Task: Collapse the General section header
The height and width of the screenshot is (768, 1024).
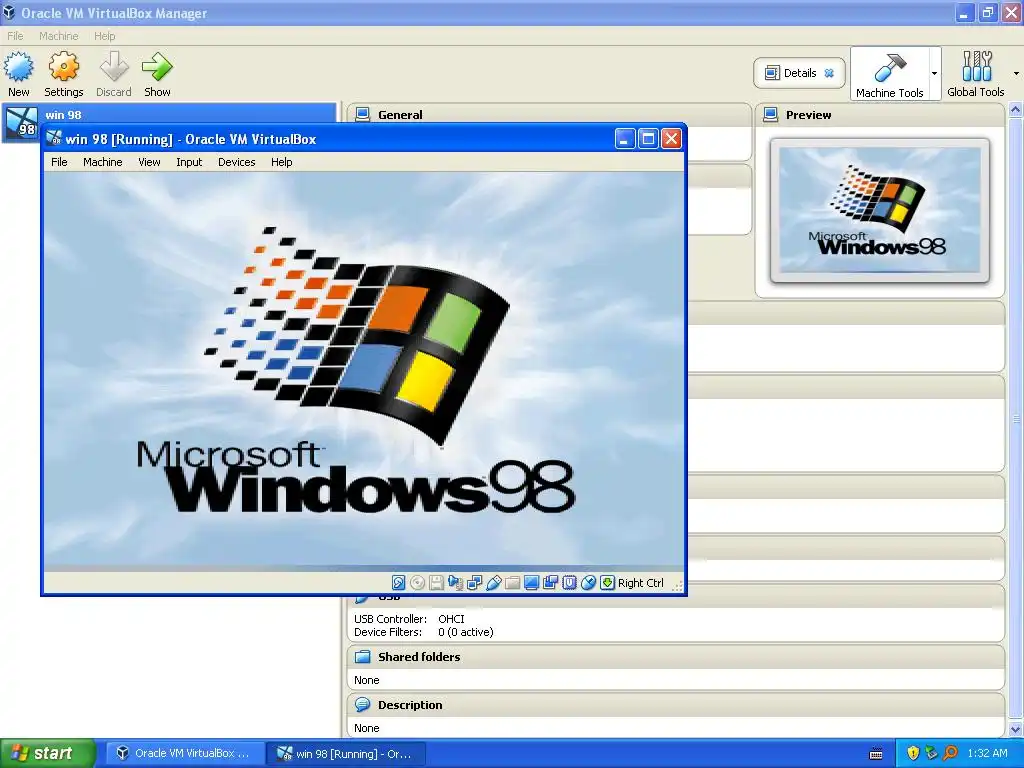Action: tap(549, 115)
